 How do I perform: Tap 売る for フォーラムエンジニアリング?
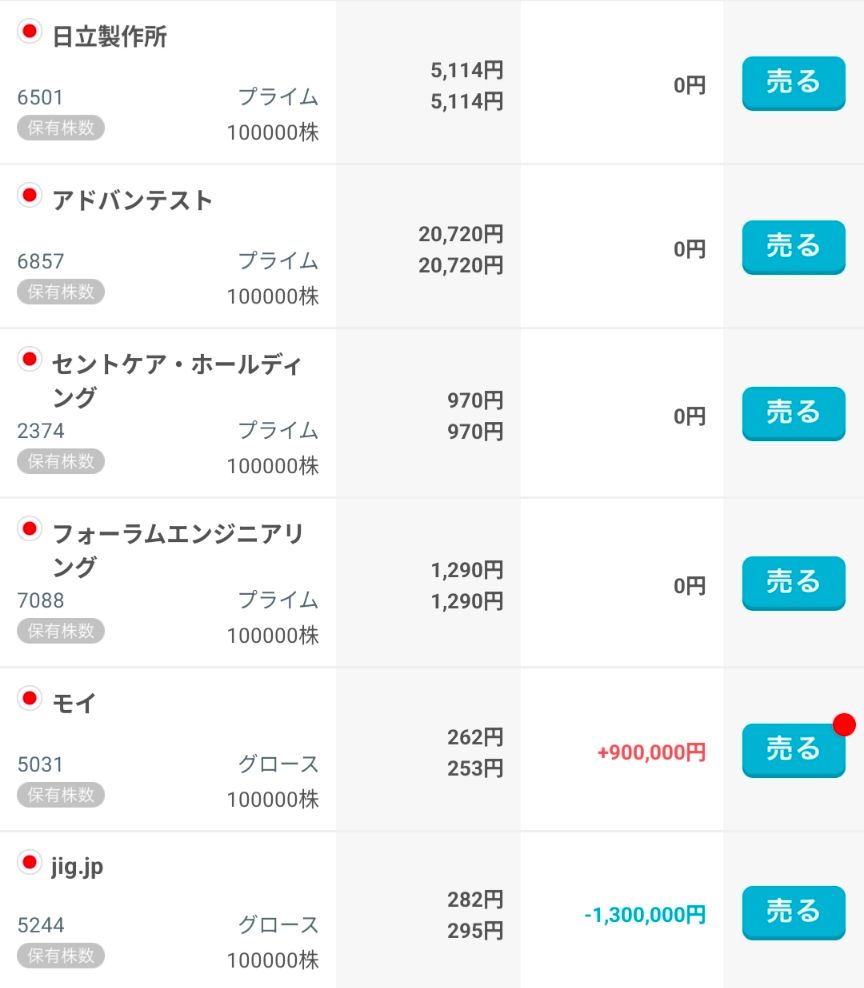[x=793, y=583]
